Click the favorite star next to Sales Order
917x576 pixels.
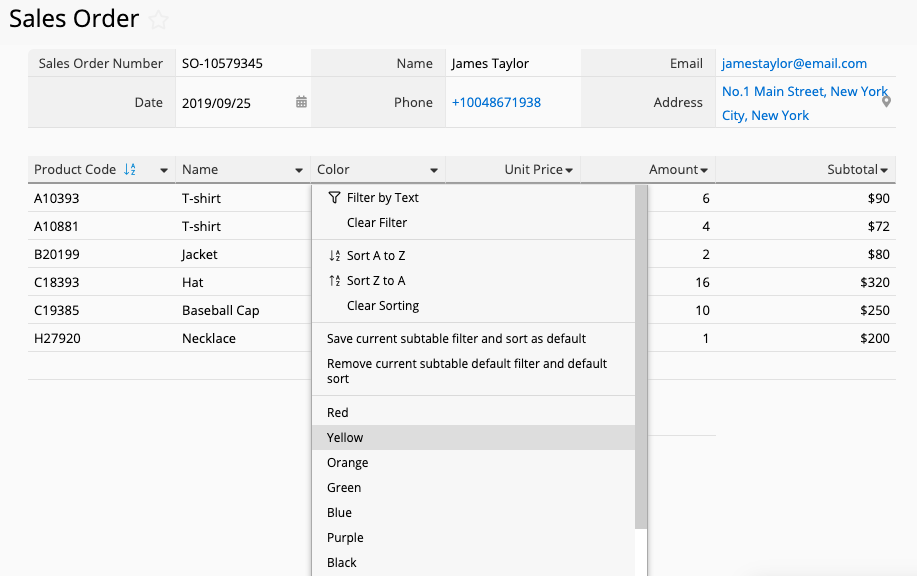coord(158,20)
